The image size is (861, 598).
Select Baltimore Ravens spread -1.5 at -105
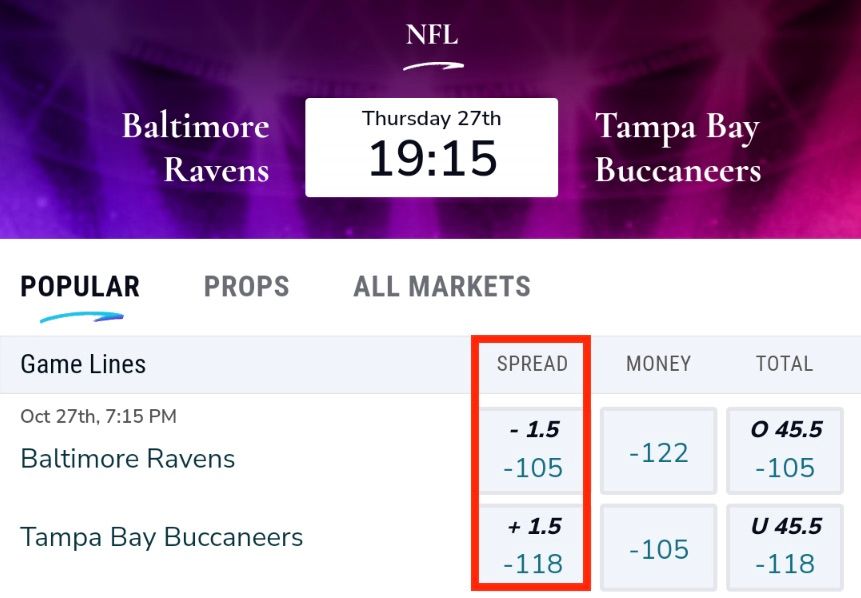coord(531,449)
